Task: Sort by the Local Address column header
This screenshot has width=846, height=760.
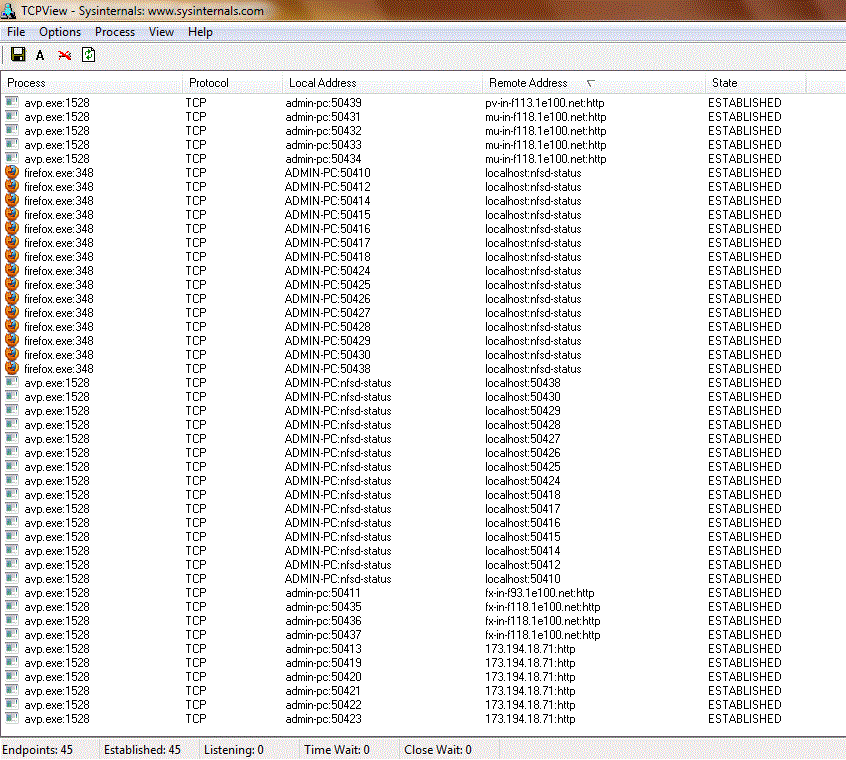Action: click(382, 83)
